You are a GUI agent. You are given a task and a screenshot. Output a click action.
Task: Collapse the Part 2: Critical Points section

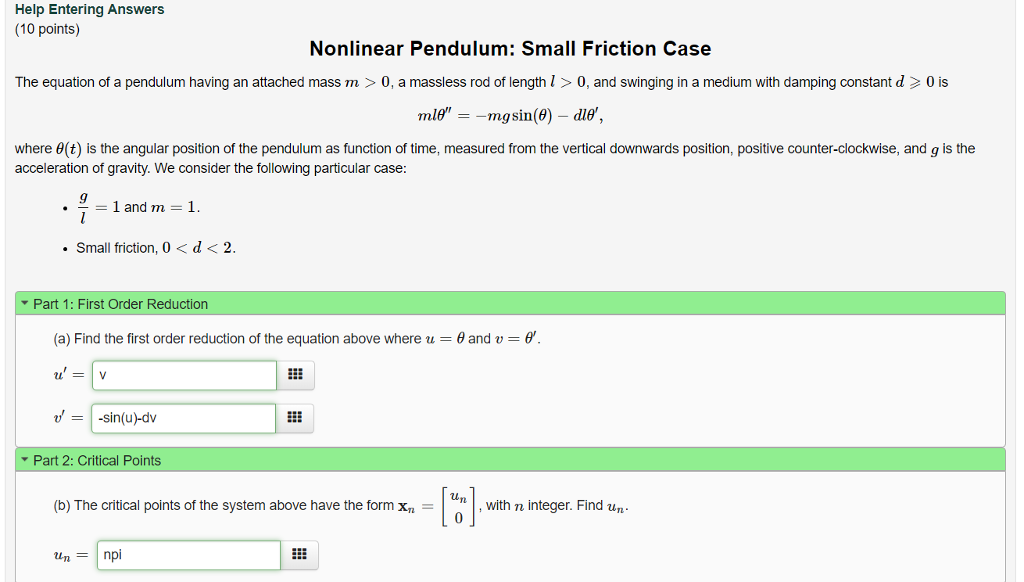[26, 460]
